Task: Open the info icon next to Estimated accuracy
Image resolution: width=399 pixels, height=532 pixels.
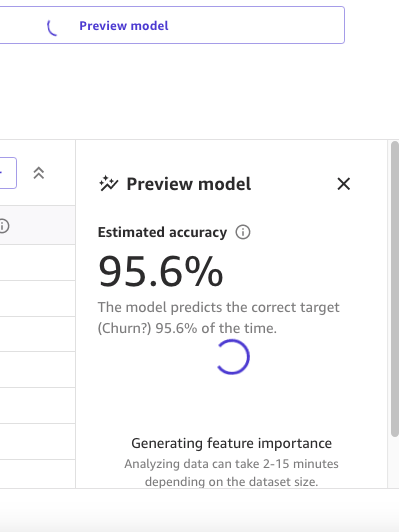Action: pyautogui.click(x=243, y=232)
